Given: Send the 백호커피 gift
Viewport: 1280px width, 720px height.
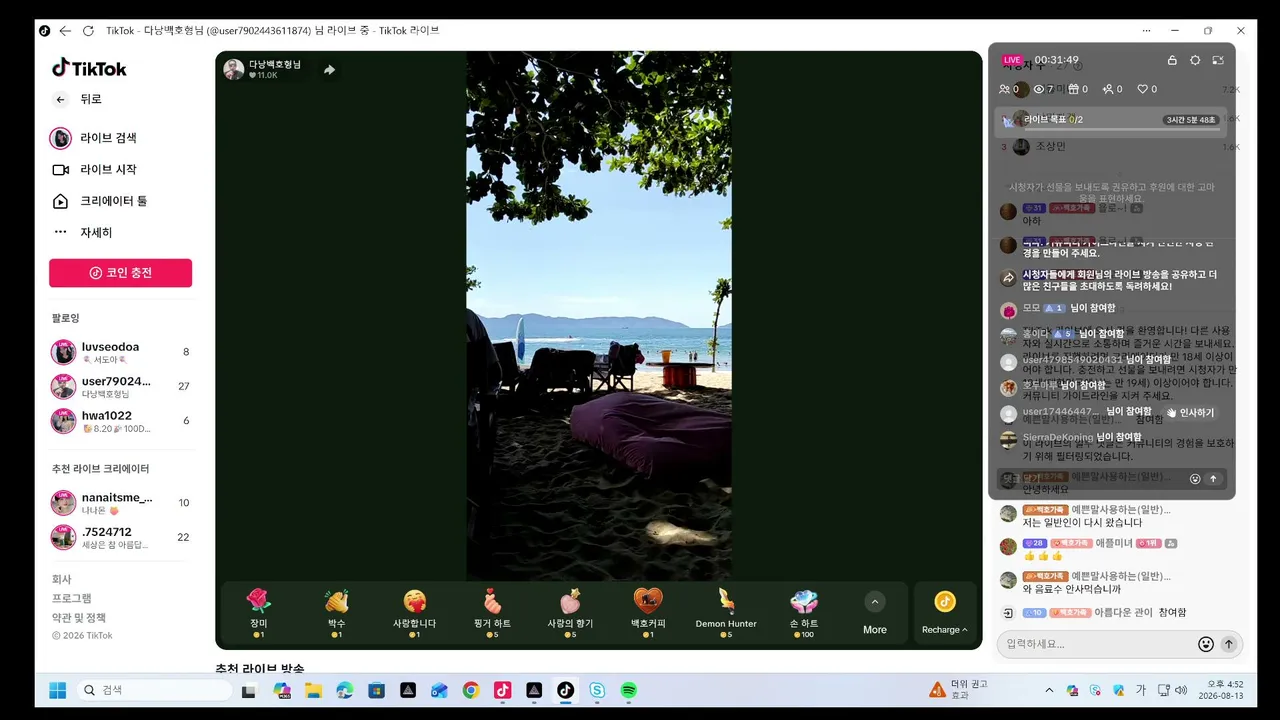Looking at the screenshot, I should click(x=648, y=612).
